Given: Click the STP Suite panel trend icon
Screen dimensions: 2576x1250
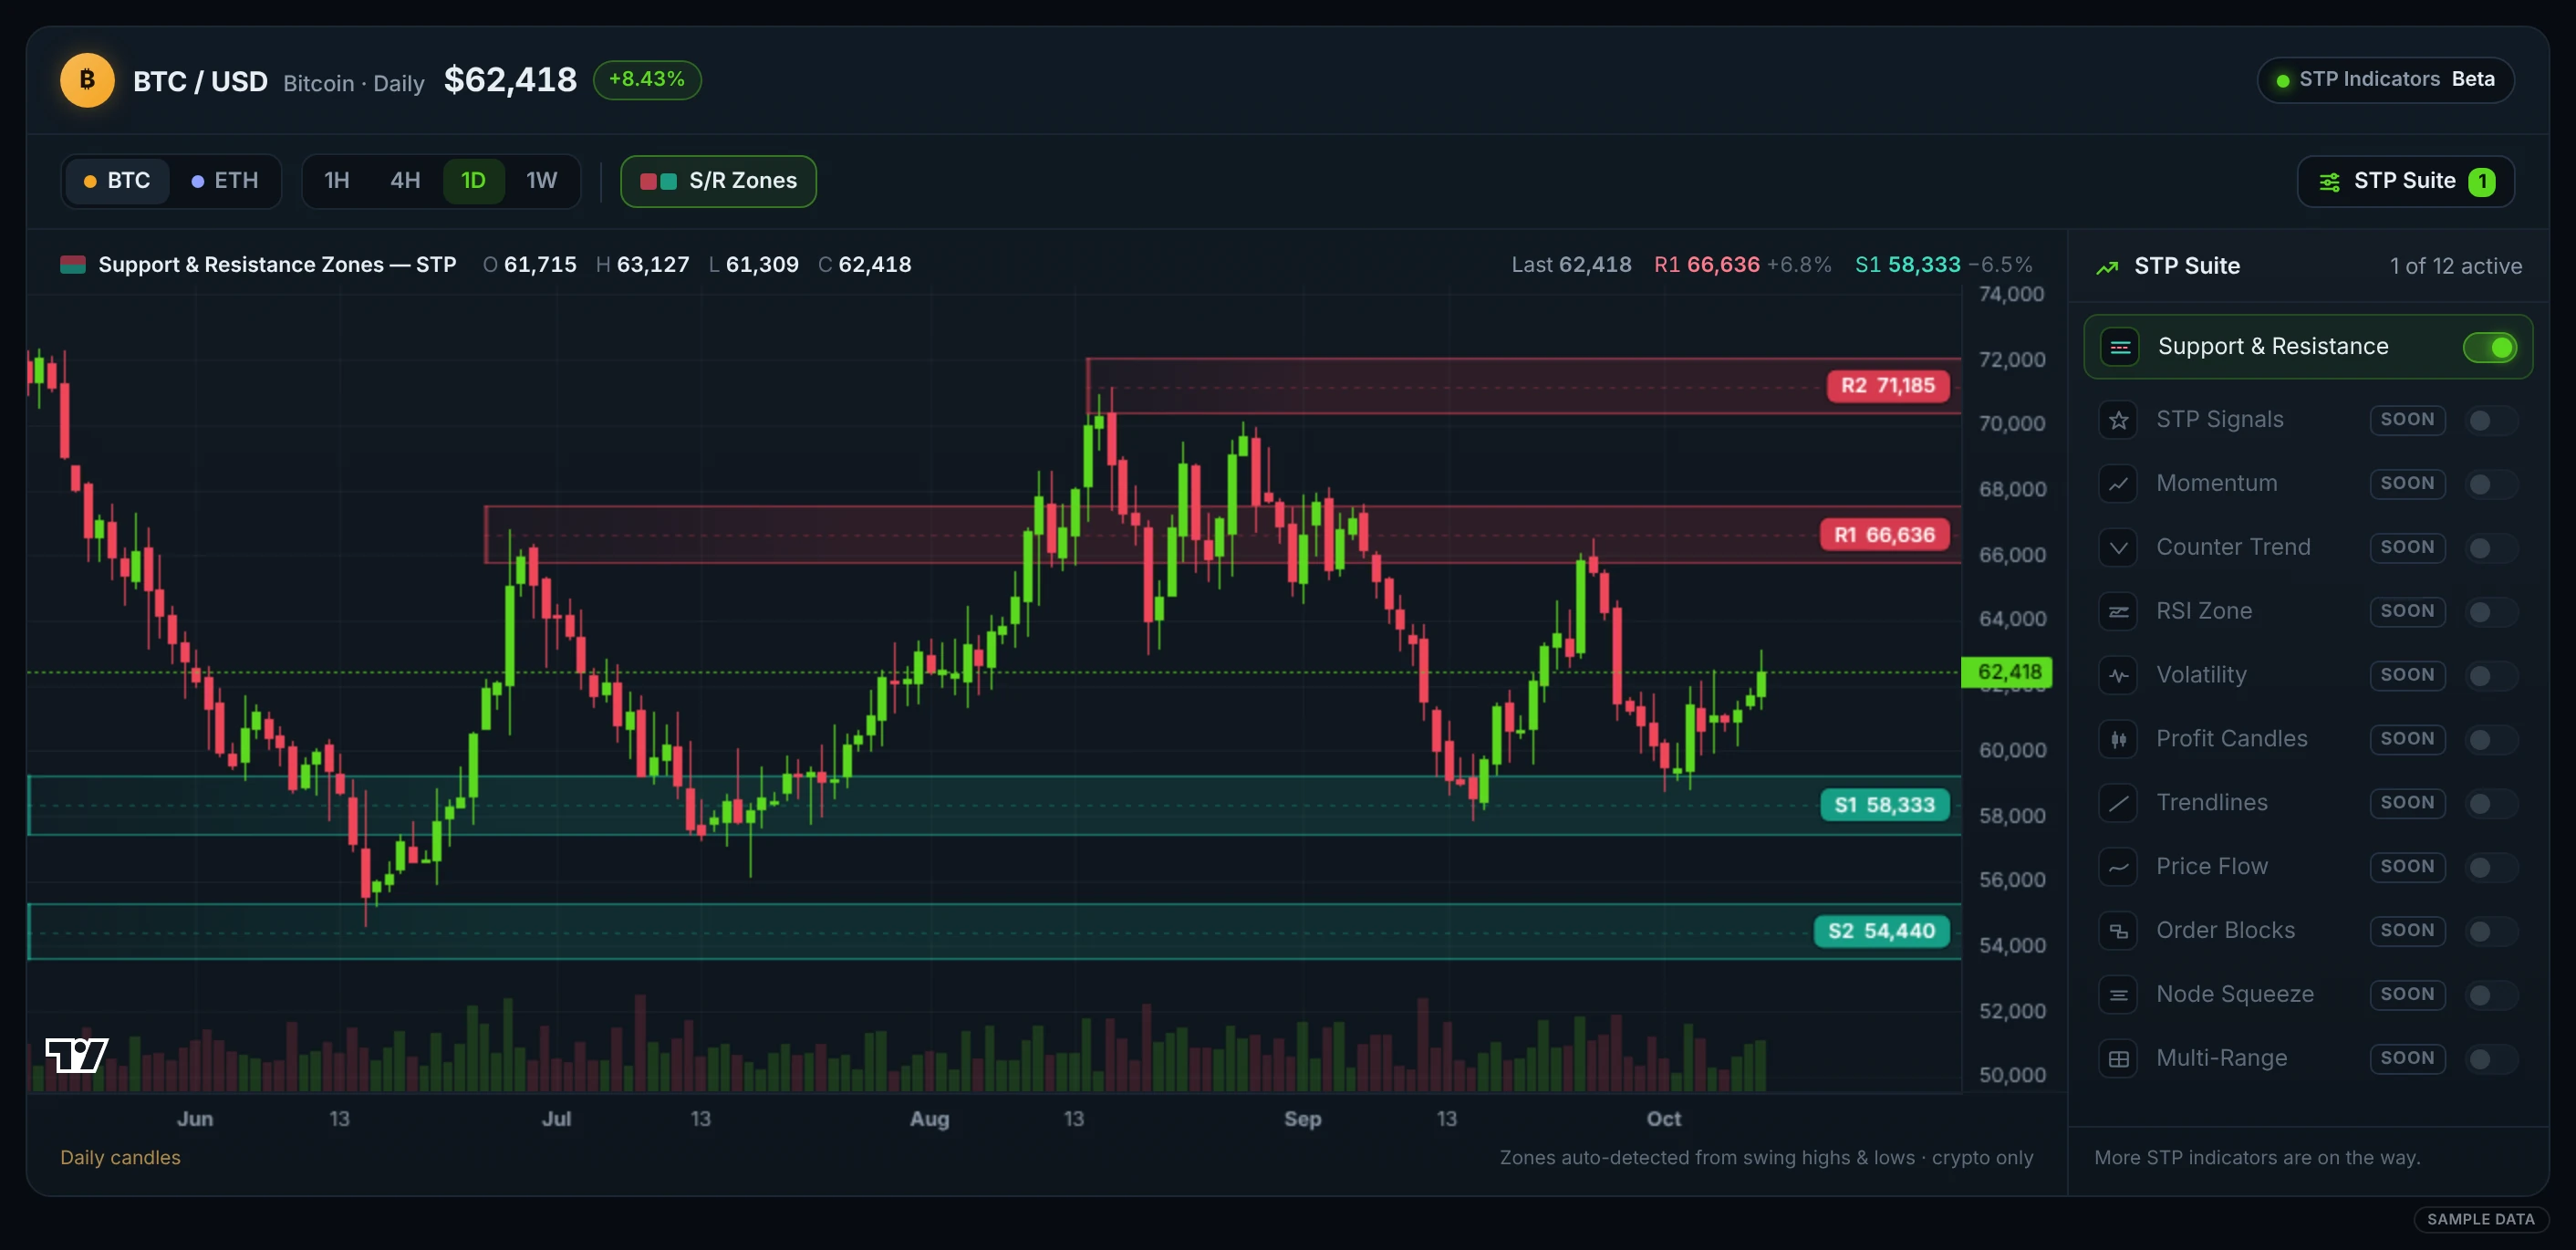Looking at the screenshot, I should 2107,267.
